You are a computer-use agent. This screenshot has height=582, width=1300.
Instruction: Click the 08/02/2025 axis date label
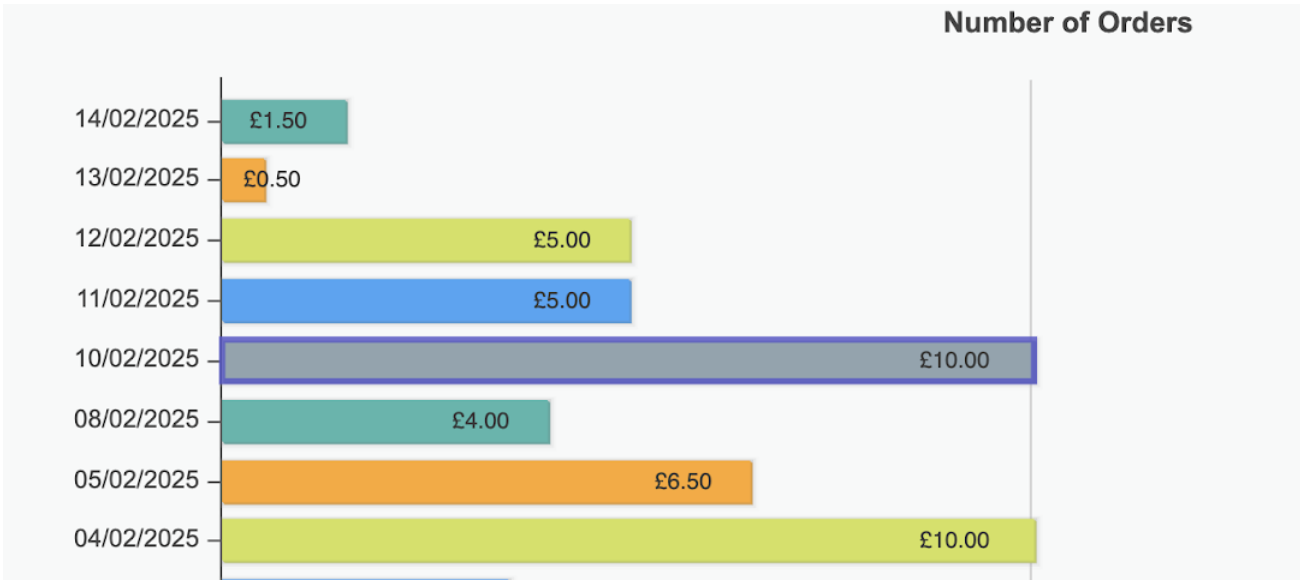137,419
